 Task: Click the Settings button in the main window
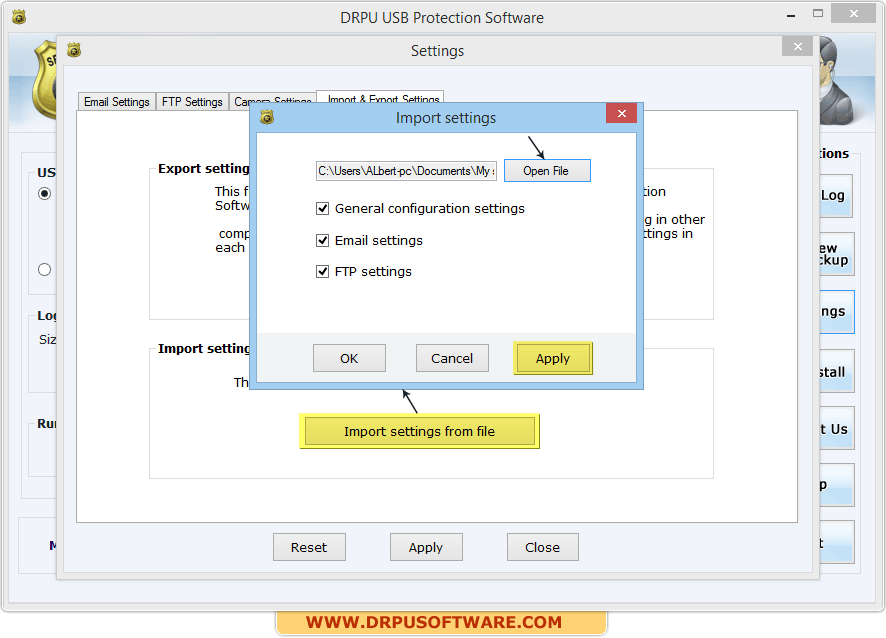pyautogui.click(x=837, y=312)
